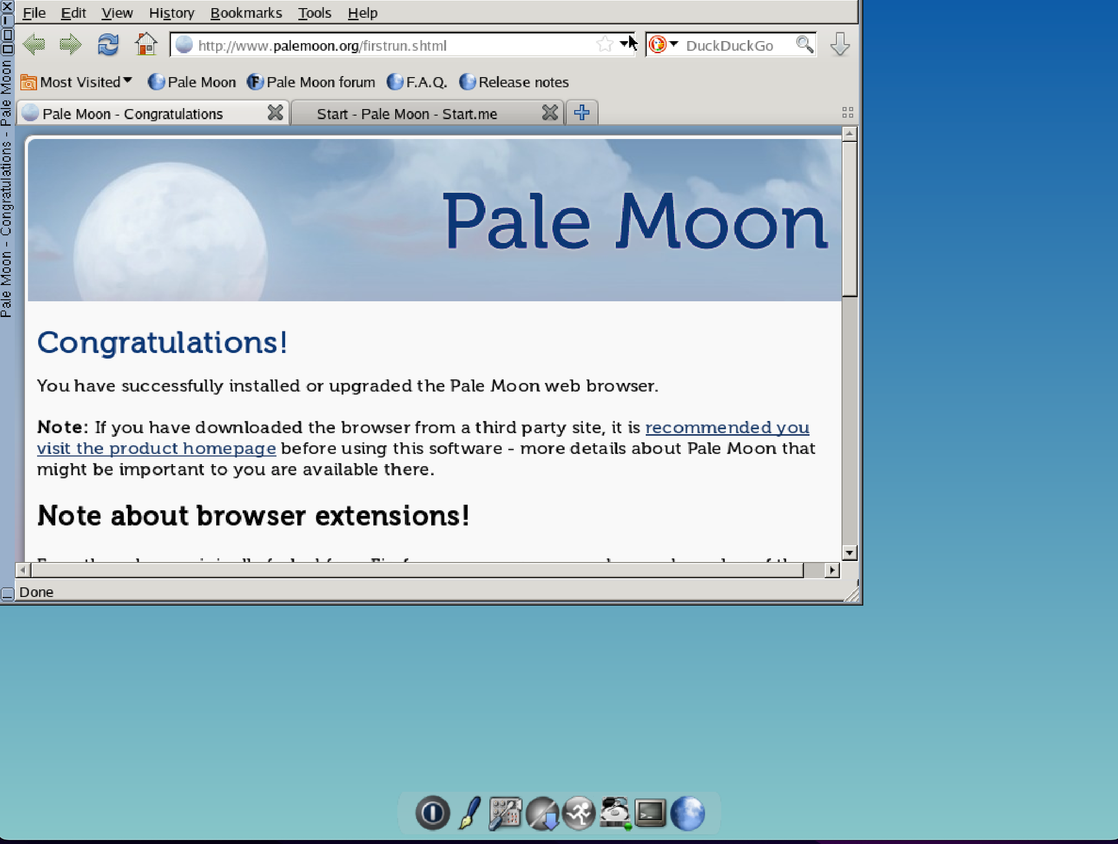Click the vertical scrollbar thumb
This screenshot has height=844, width=1118.
click(849, 219)
